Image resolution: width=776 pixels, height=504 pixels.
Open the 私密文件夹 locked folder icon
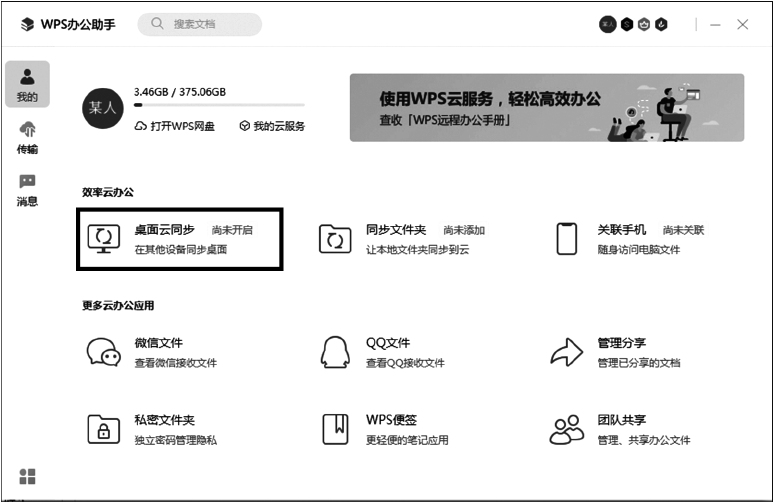tap(104, 429)
